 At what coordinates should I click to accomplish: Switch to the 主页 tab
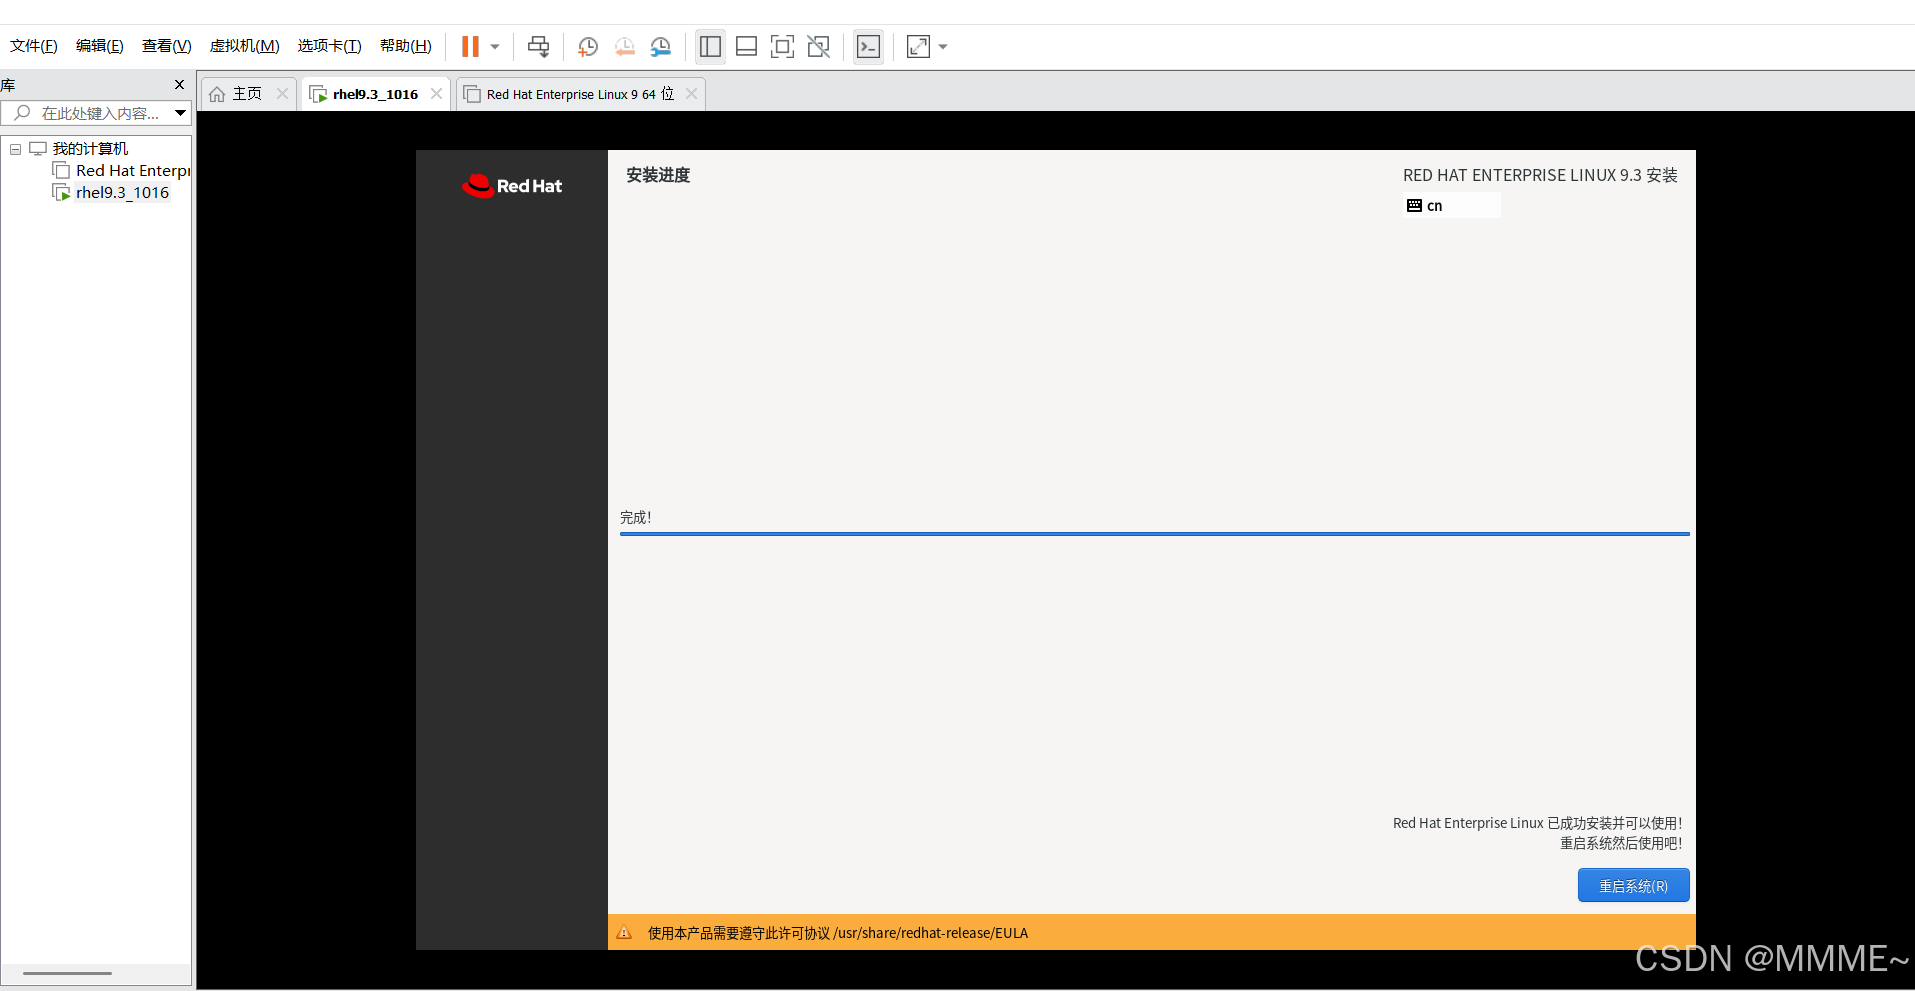tap(247, 94)
